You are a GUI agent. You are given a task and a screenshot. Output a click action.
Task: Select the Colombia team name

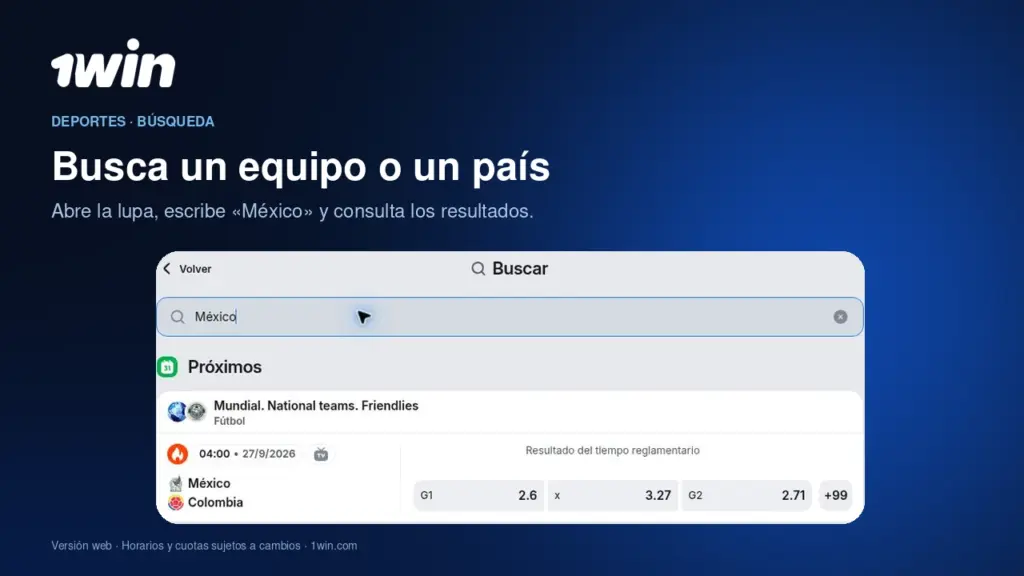tap(216, 502)
